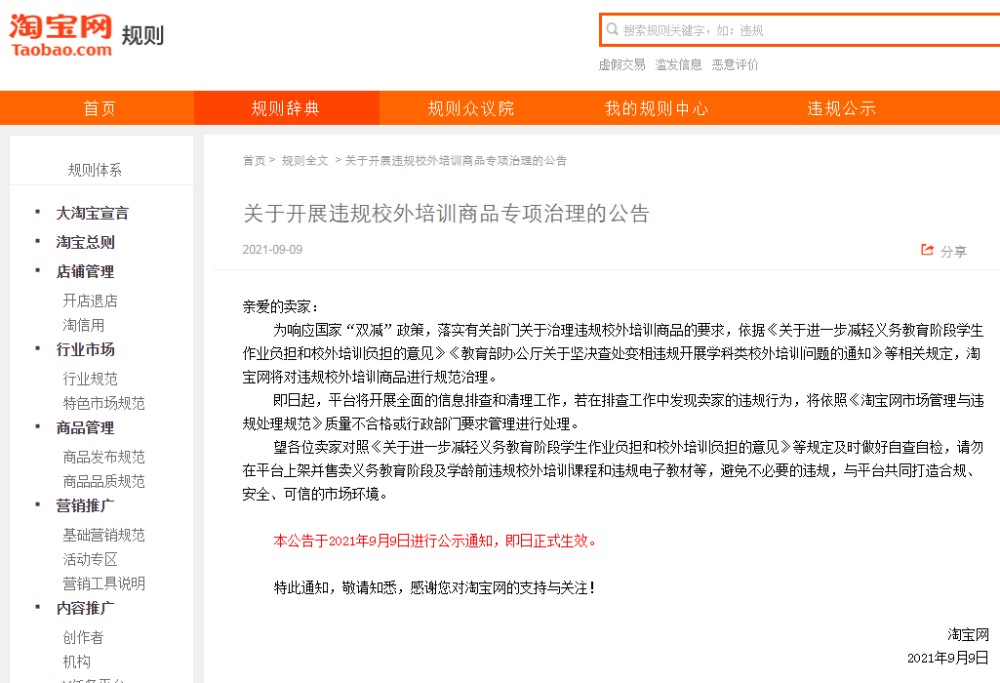1000x683 pixels.
Task: Click the search magnifier icon
Action: (612, 31)
